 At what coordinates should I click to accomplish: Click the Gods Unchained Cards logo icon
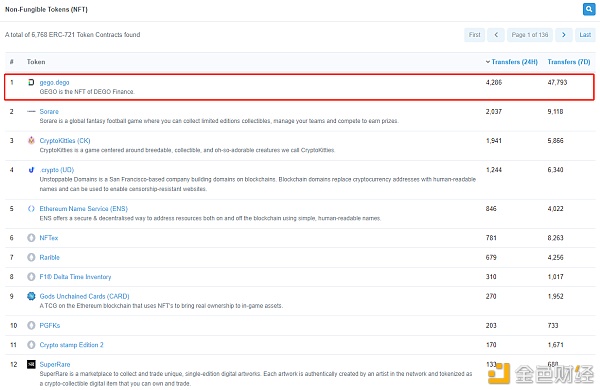[31, 296]
